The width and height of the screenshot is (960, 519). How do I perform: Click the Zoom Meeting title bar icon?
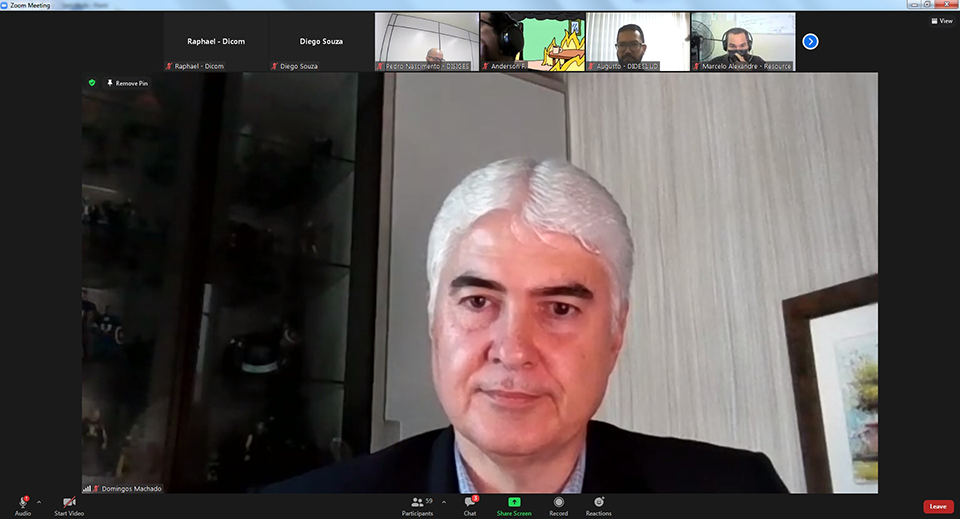coord(7,5)
